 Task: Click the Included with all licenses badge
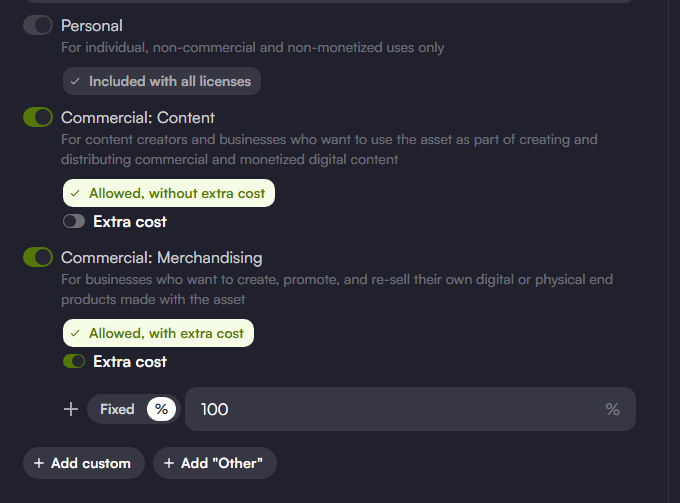tap(162, 81)
